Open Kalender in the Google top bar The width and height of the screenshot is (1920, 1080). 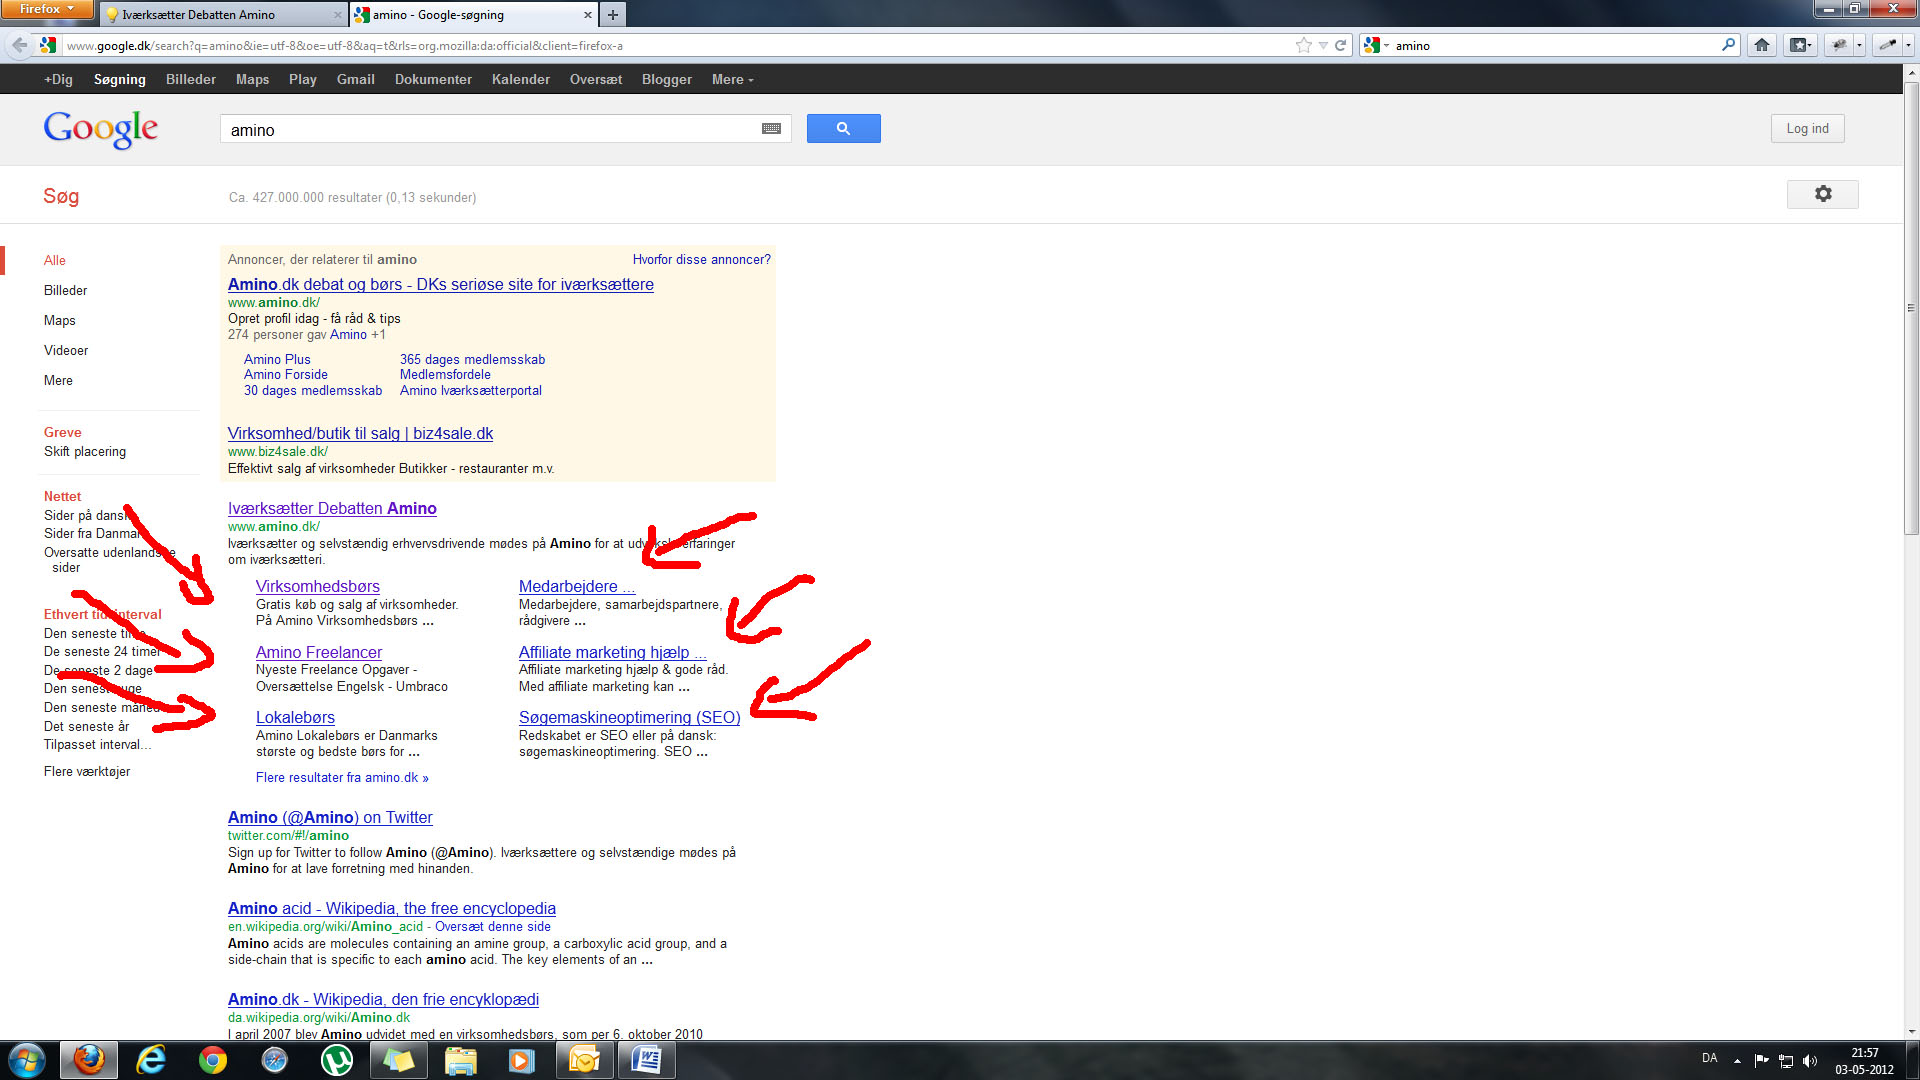[x=520, y=79]
